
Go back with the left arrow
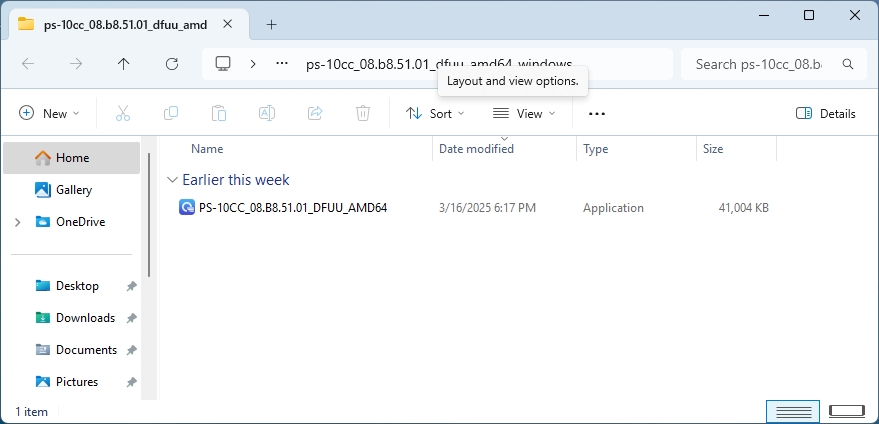(x=28, y=64)
